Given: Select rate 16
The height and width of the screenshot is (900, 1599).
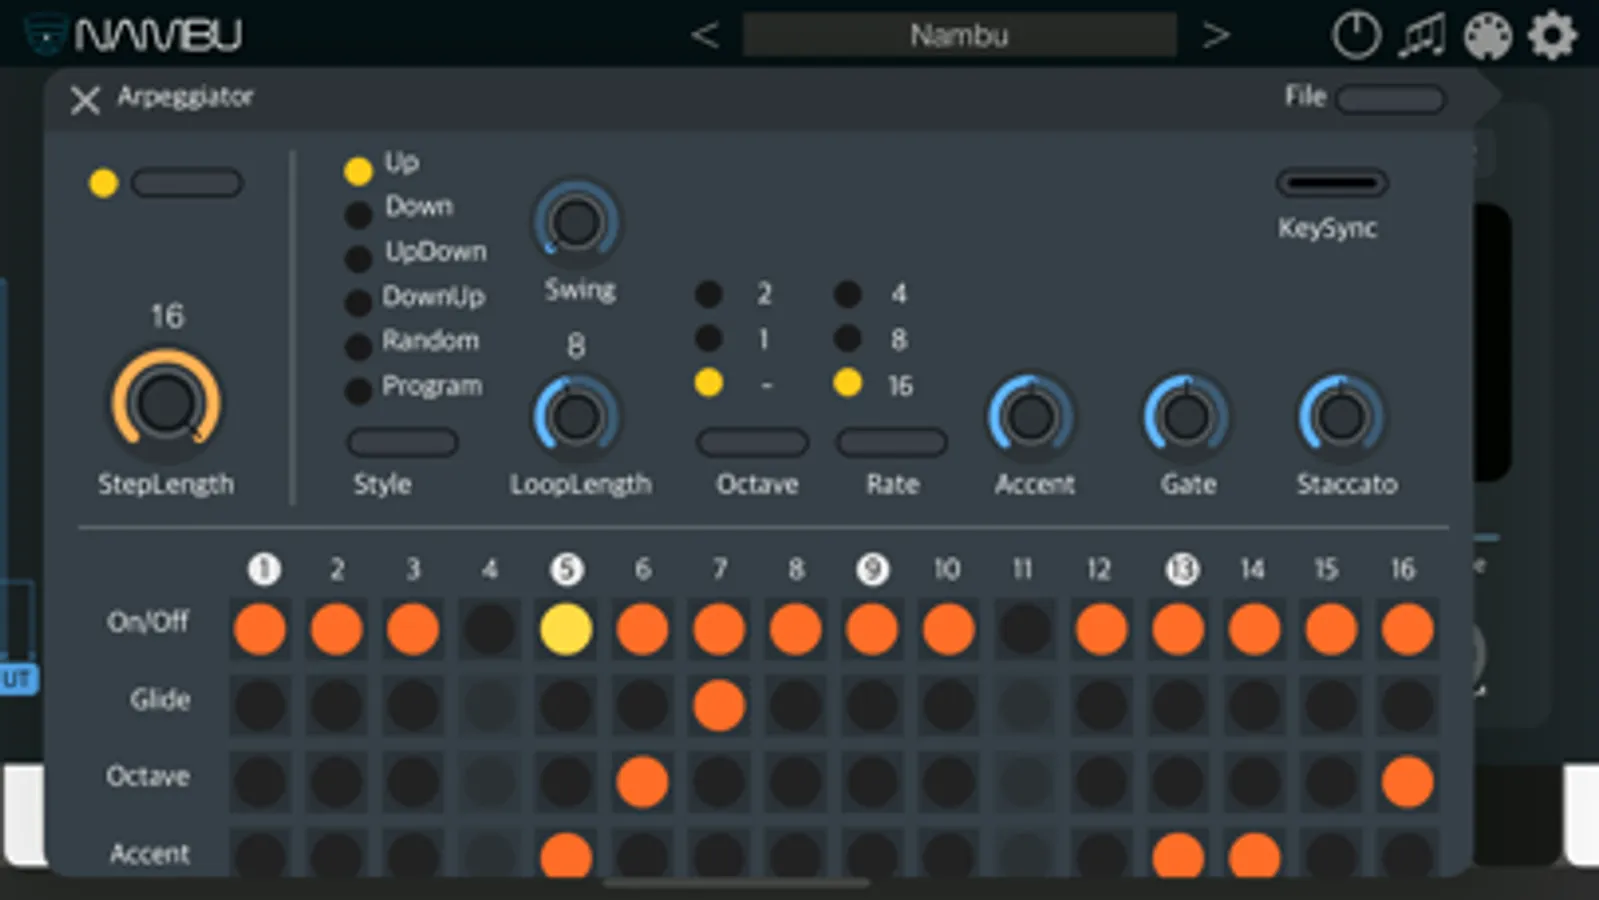Looking at the screenshot, I should pyautogui.click(x=847, y=383).
